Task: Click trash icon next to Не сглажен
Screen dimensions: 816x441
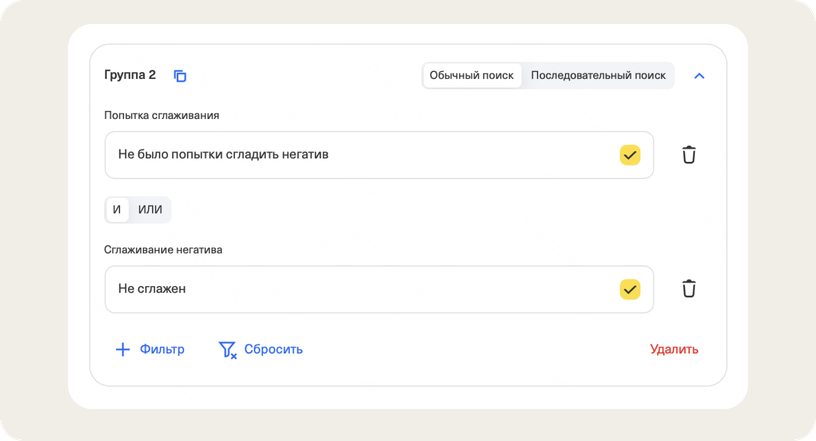Action: coord(689,289)
